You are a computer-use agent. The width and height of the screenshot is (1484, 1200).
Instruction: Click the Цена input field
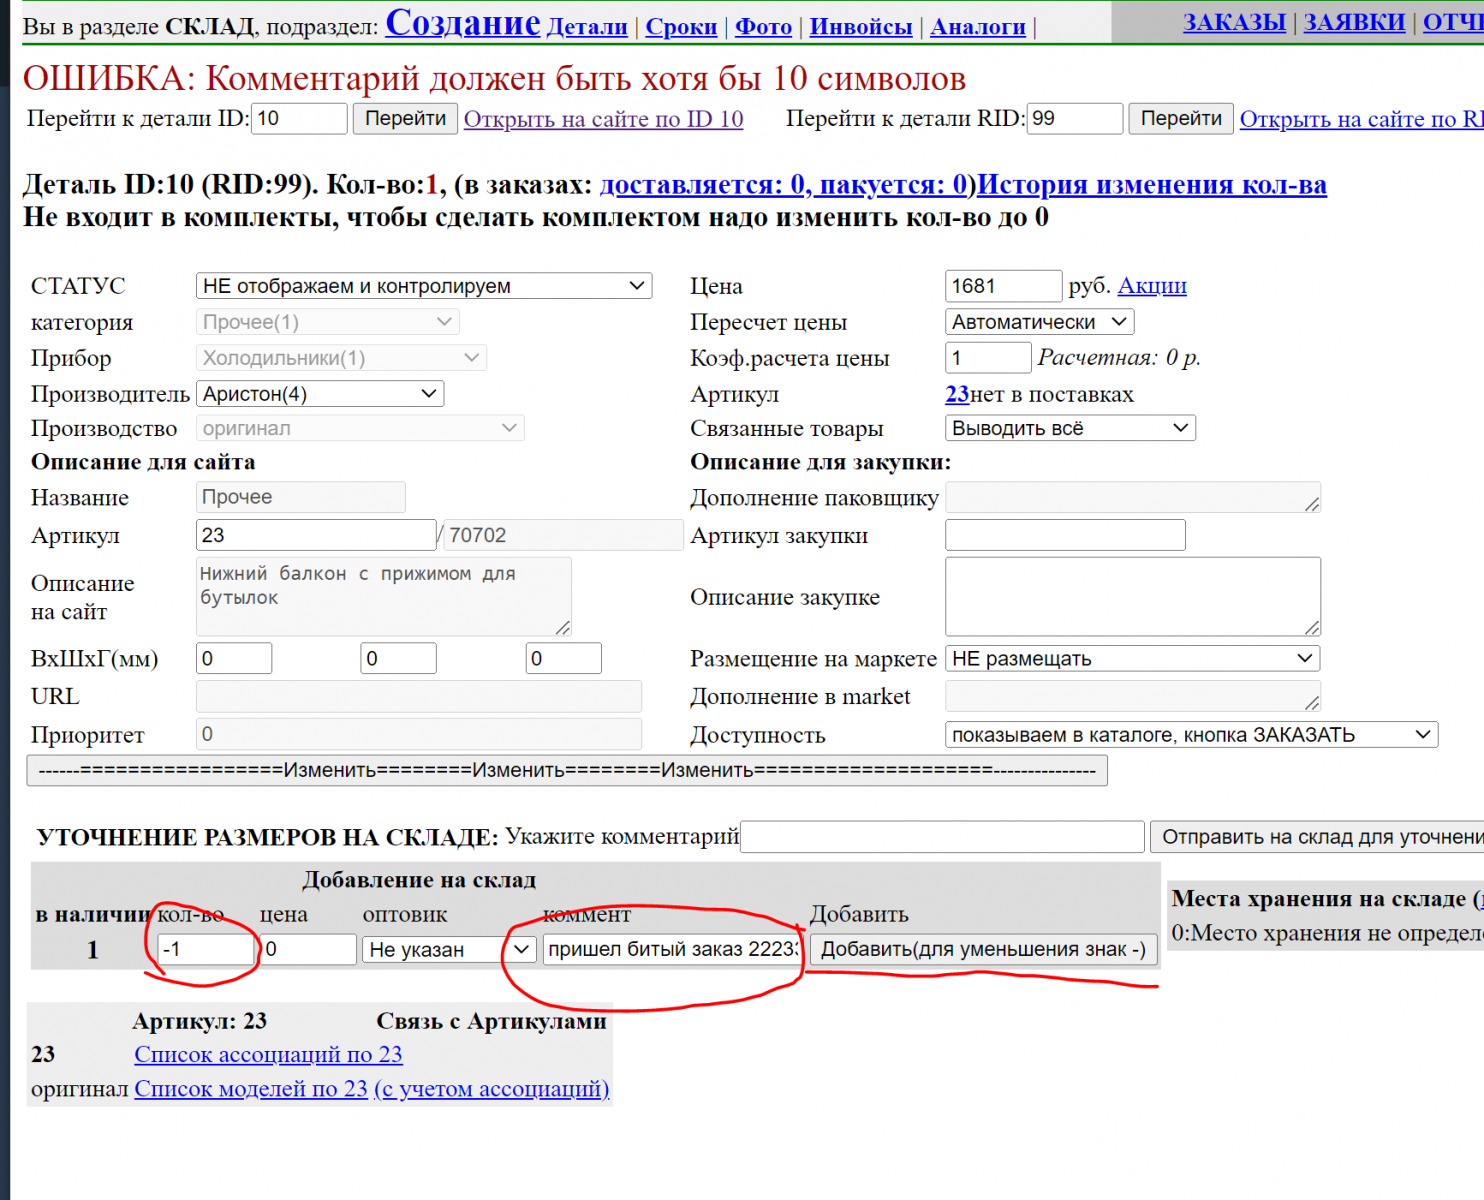click(1002, 286)
